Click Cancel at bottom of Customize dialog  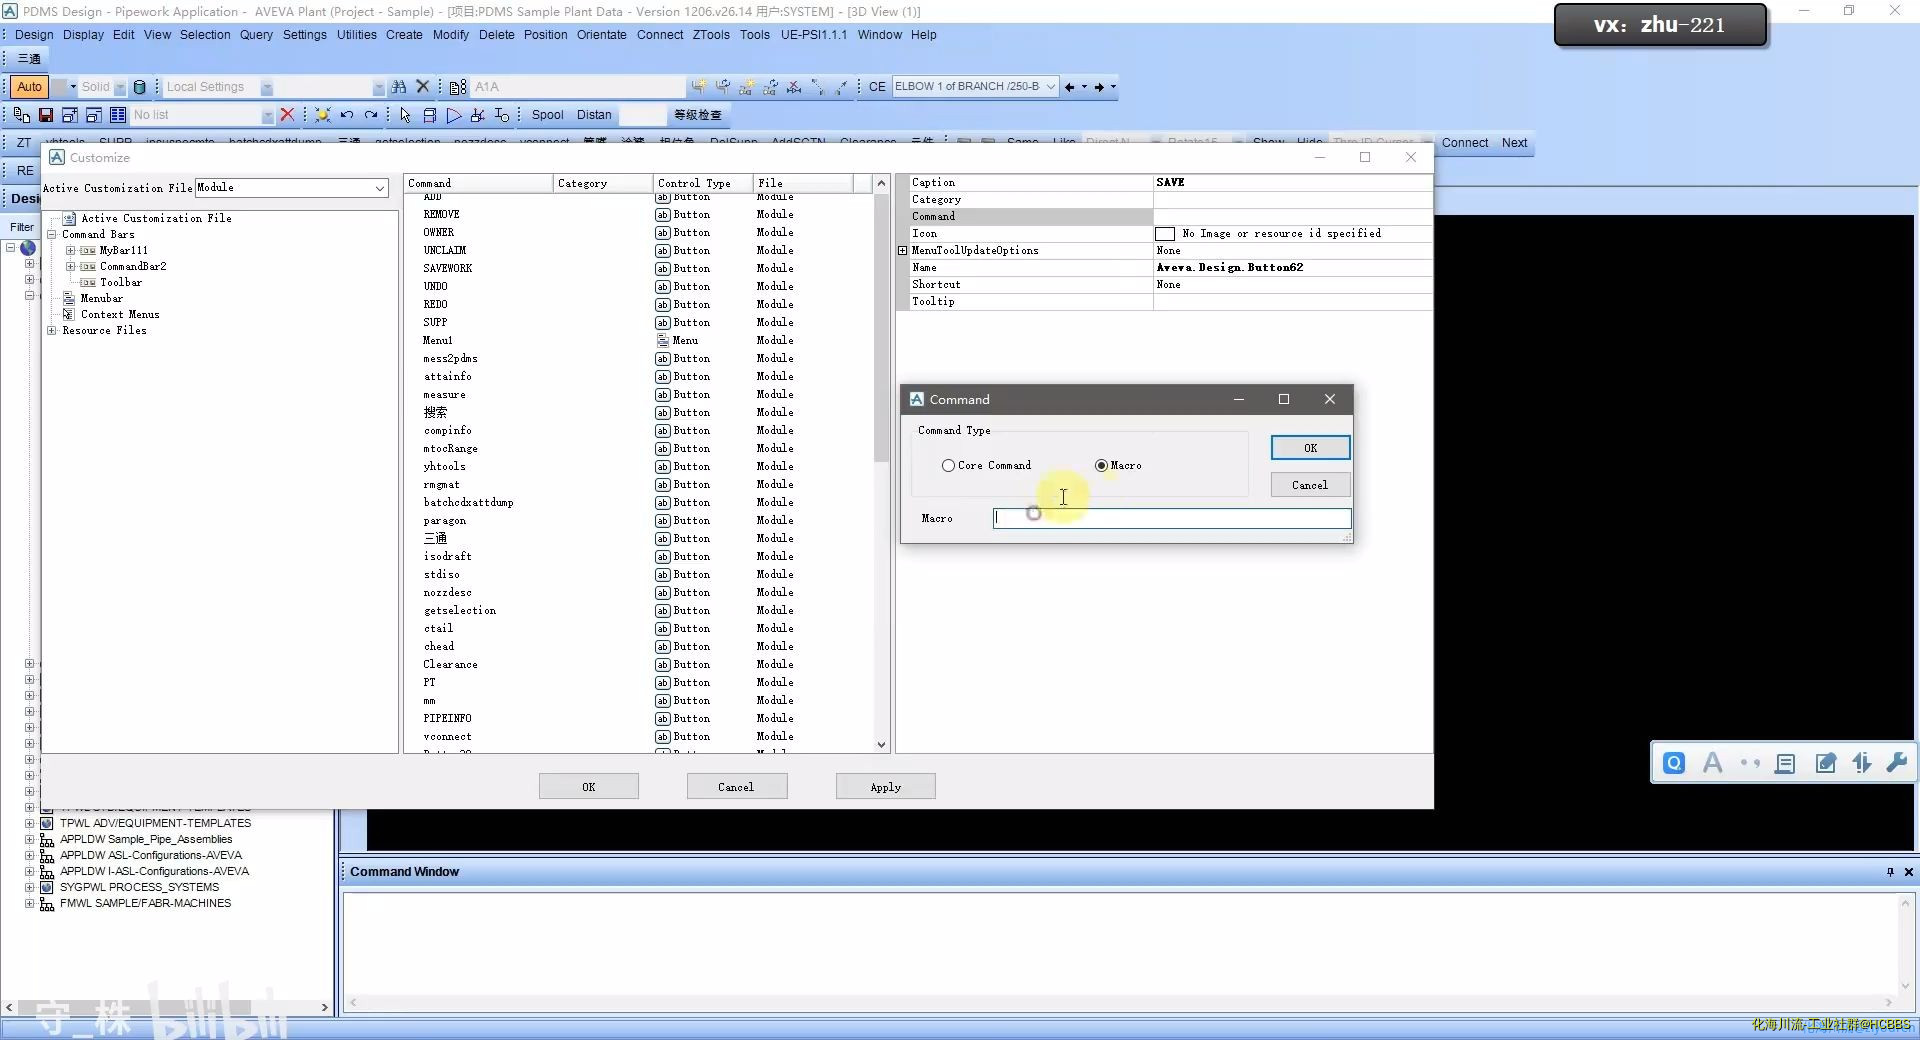coord(736,787)
